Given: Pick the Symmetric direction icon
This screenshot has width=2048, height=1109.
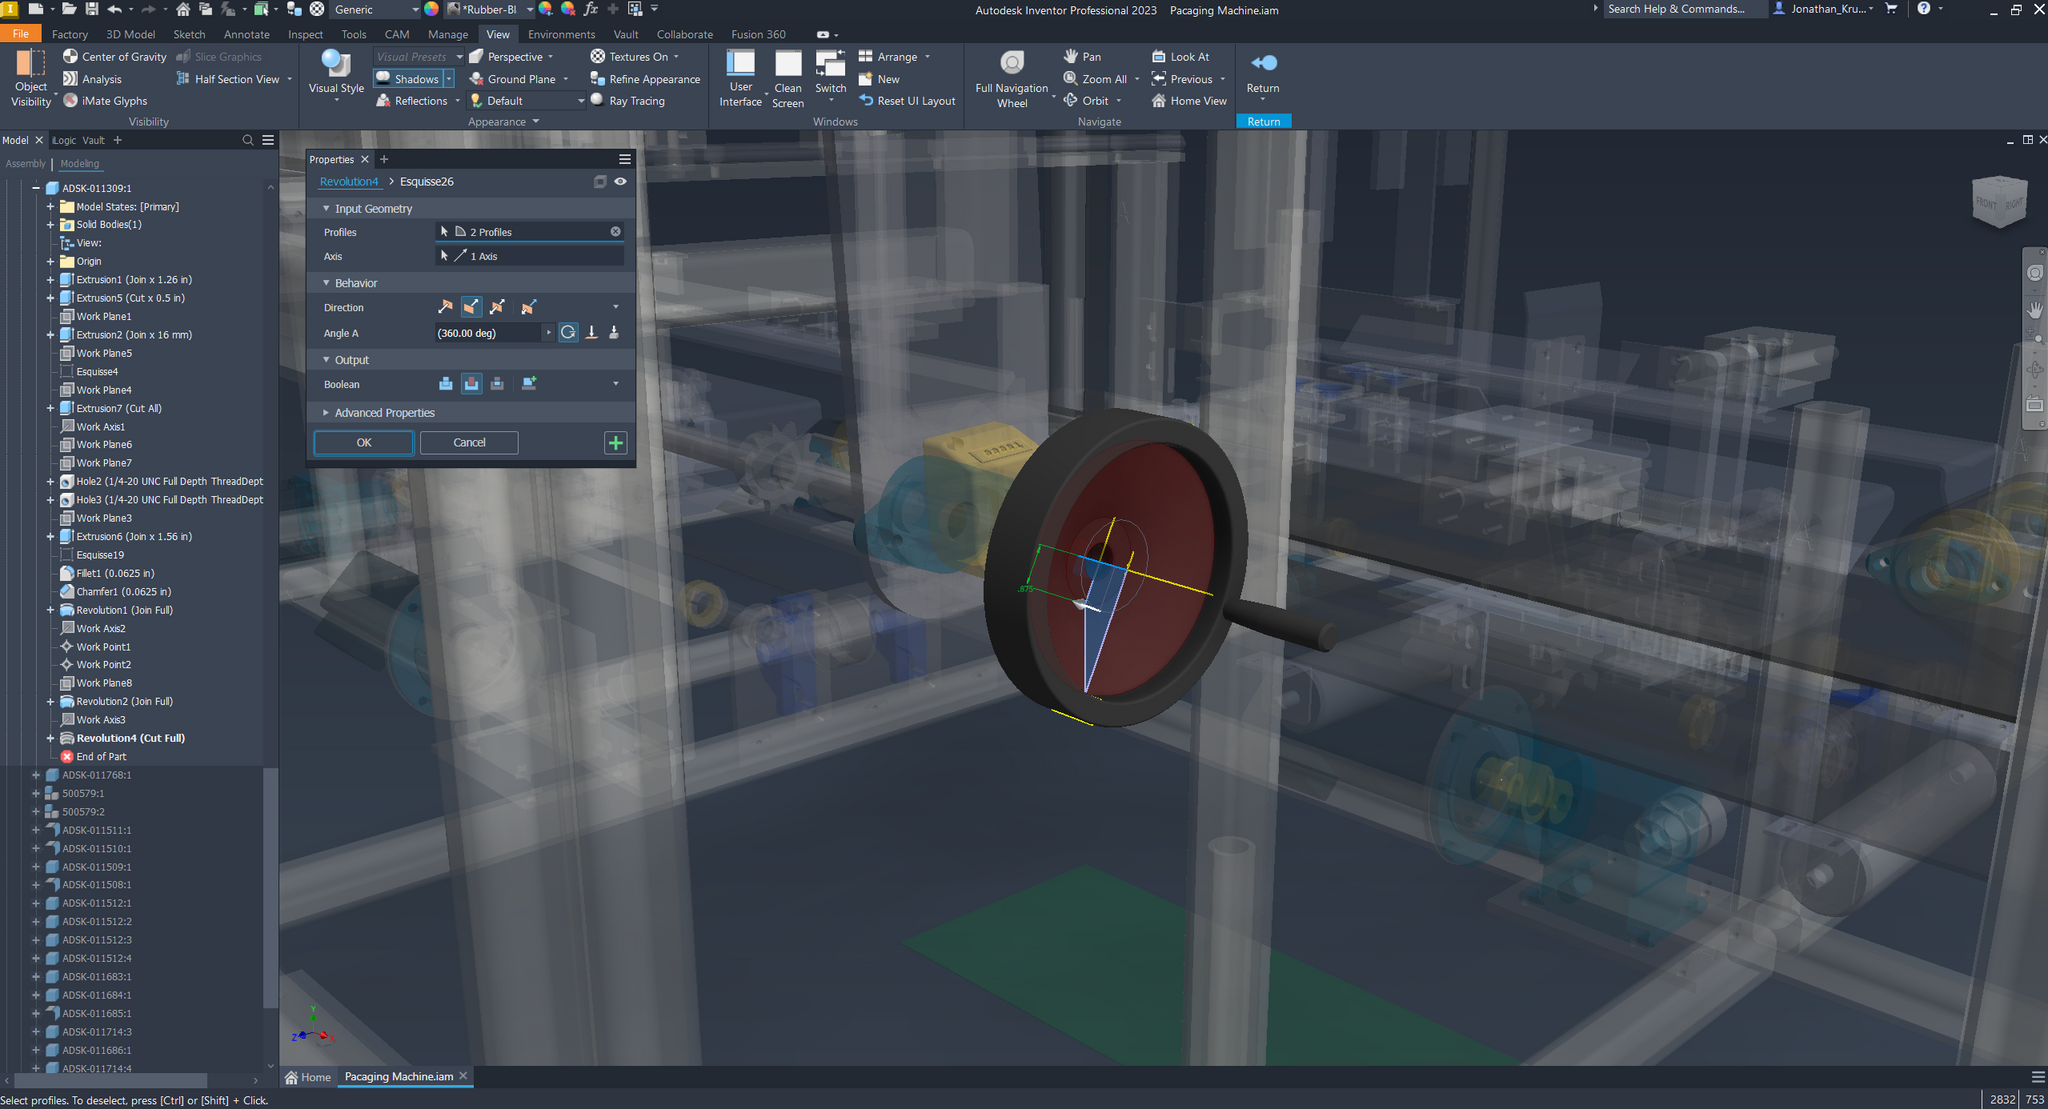Looking at the screenshot, I should pos(497,307).
